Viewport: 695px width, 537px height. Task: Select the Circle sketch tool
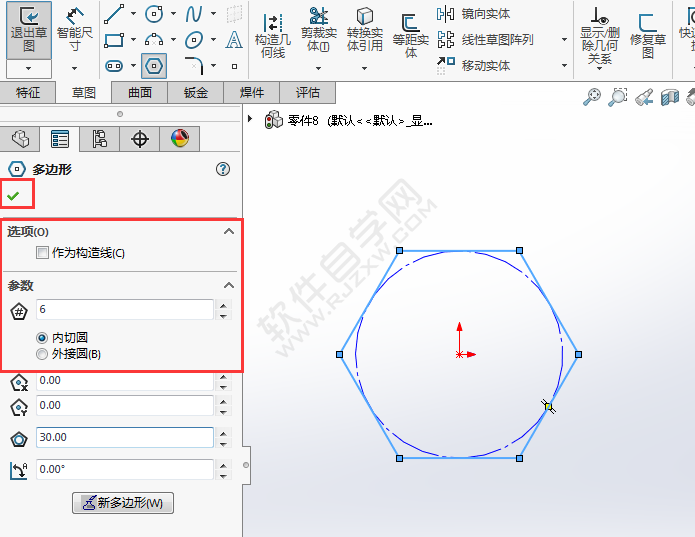[x=154, y=14]
